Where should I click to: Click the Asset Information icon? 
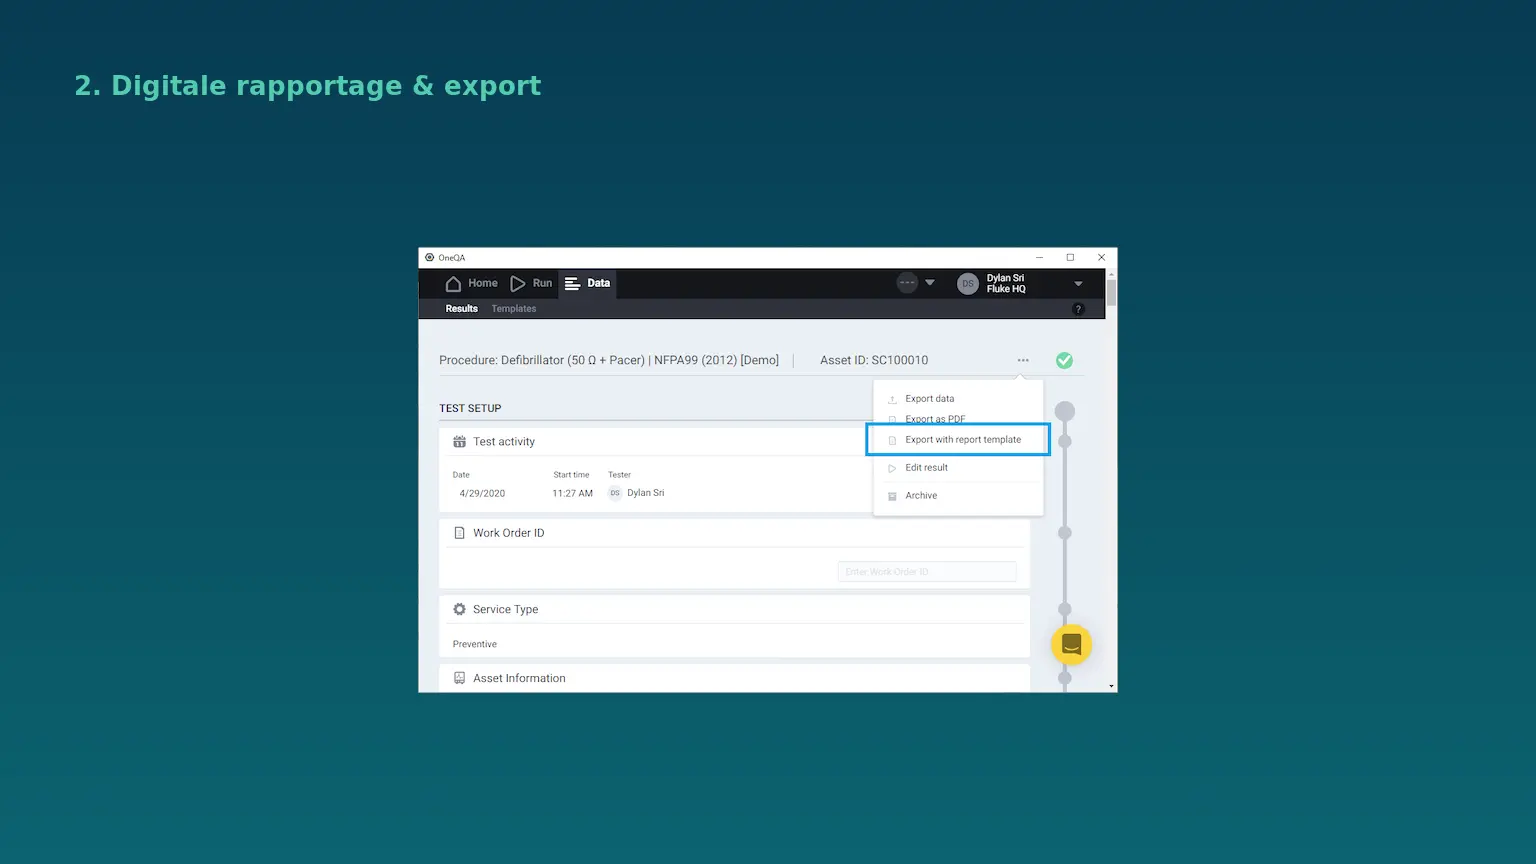click(x=459, y=678)
